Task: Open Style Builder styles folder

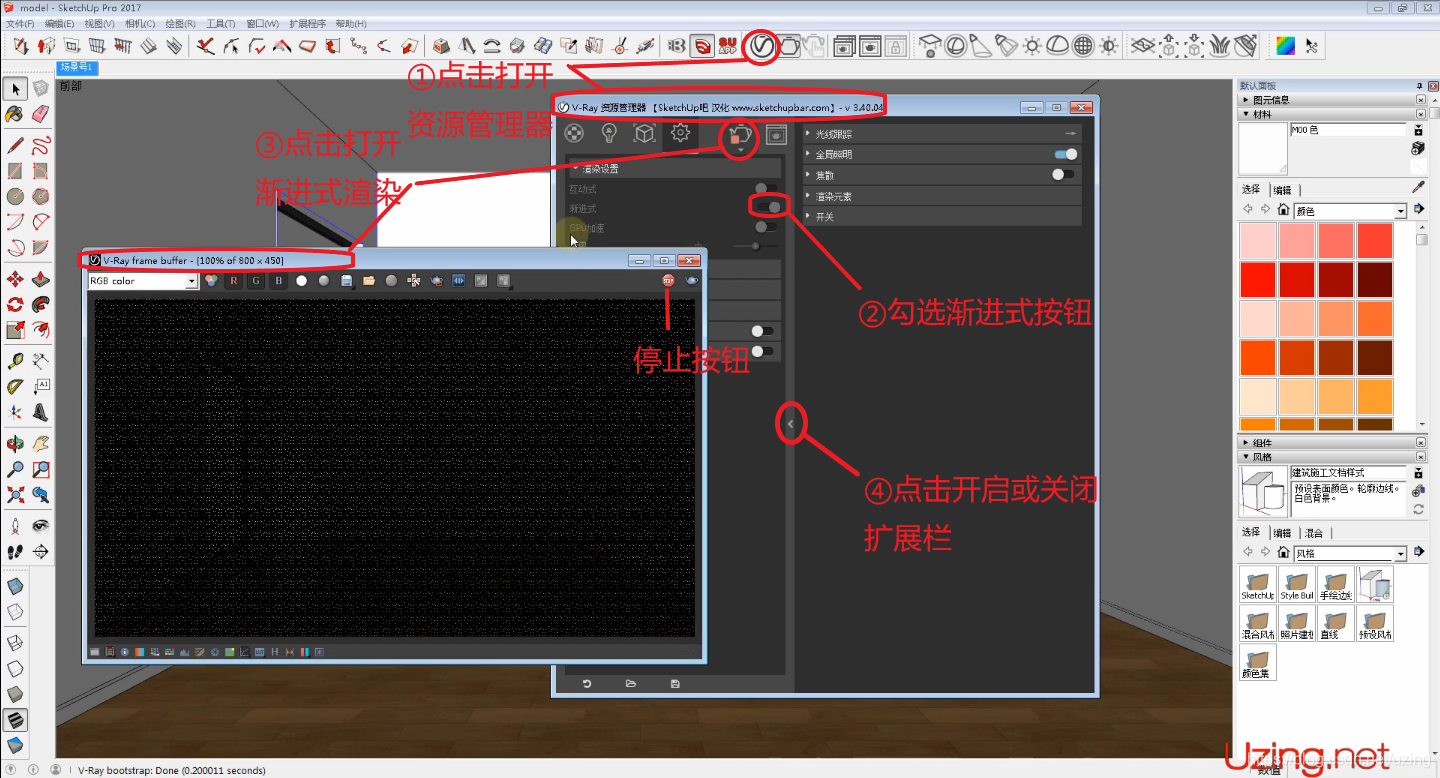Action: click(1297, 584)
